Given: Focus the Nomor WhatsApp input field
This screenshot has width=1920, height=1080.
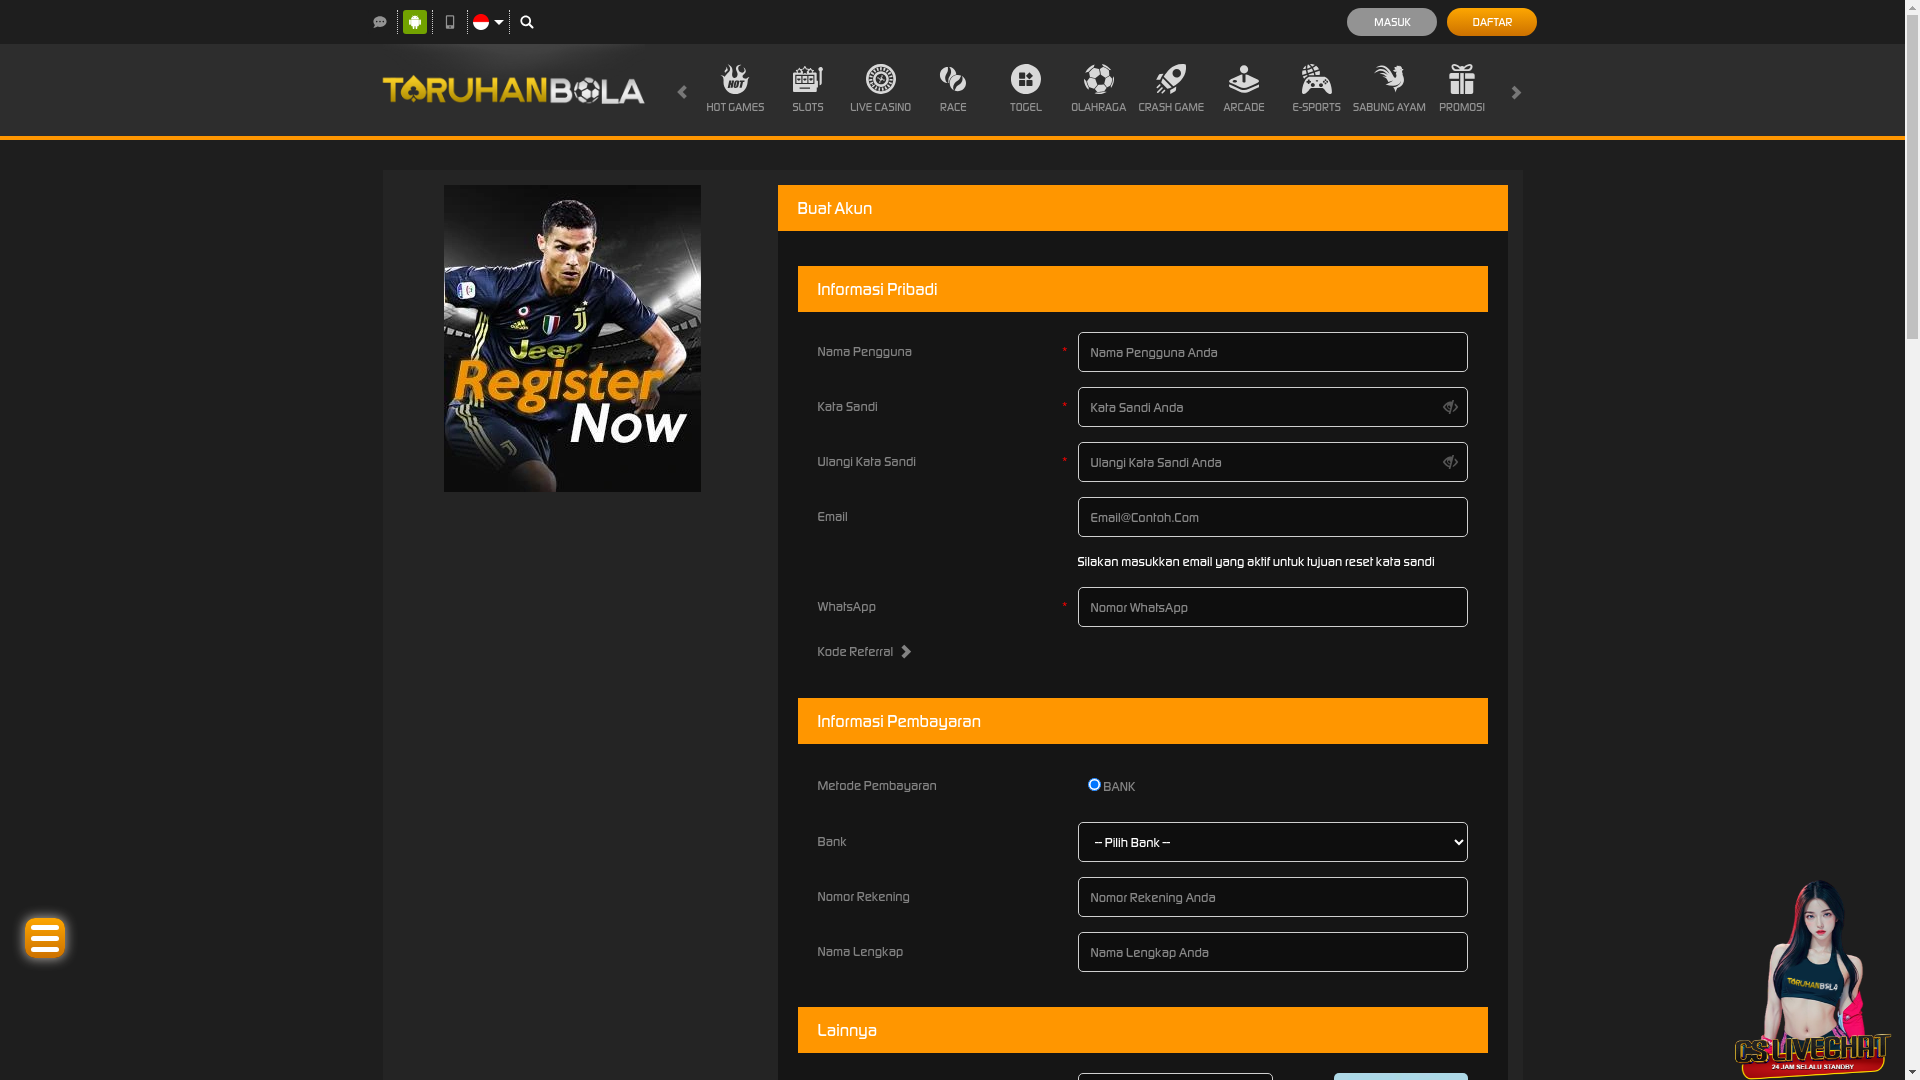Looking at the screenshot, I should coord(1272,607).
